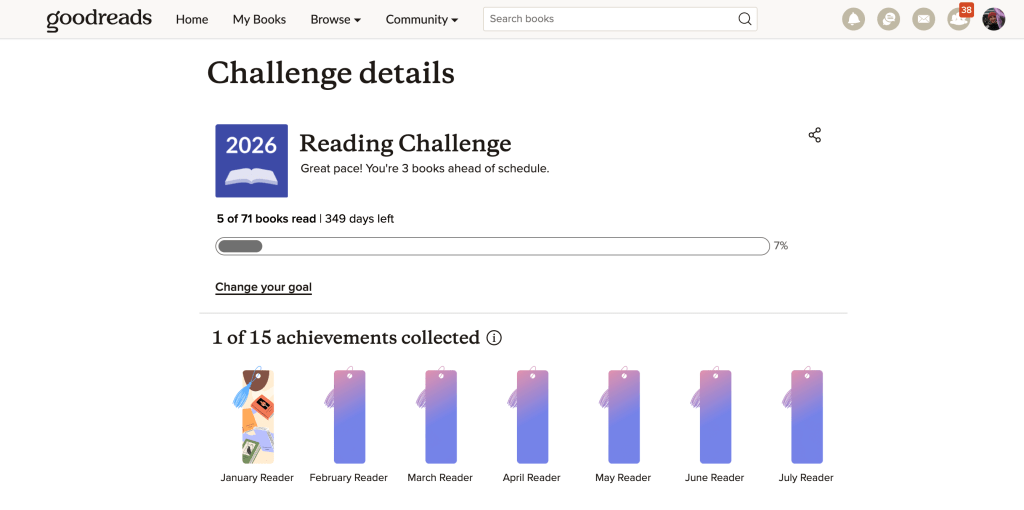Open My Books from navigation
Screen dimensions: 1024x510
(x=259, y=19)
